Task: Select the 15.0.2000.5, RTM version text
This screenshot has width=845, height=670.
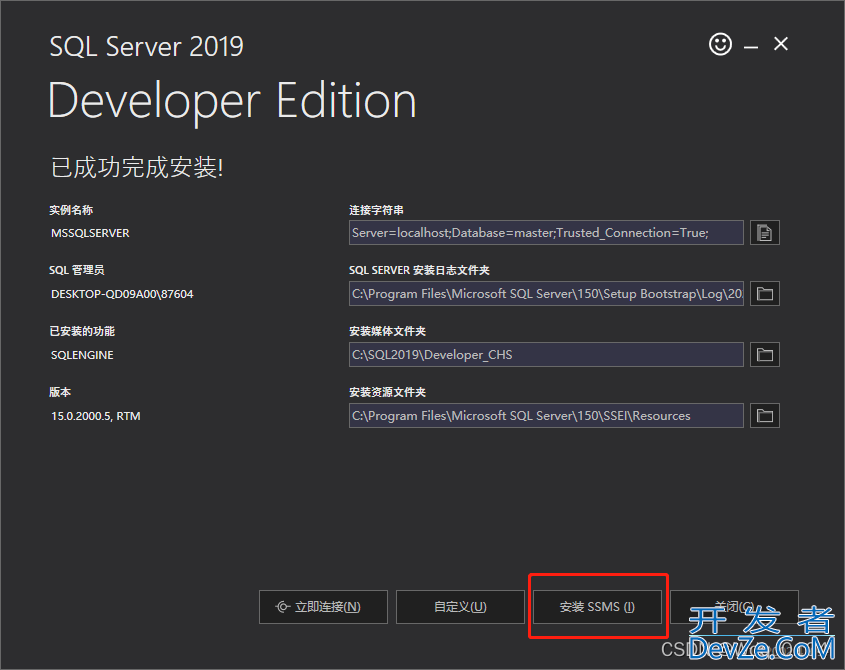Action: pos(95,416)
